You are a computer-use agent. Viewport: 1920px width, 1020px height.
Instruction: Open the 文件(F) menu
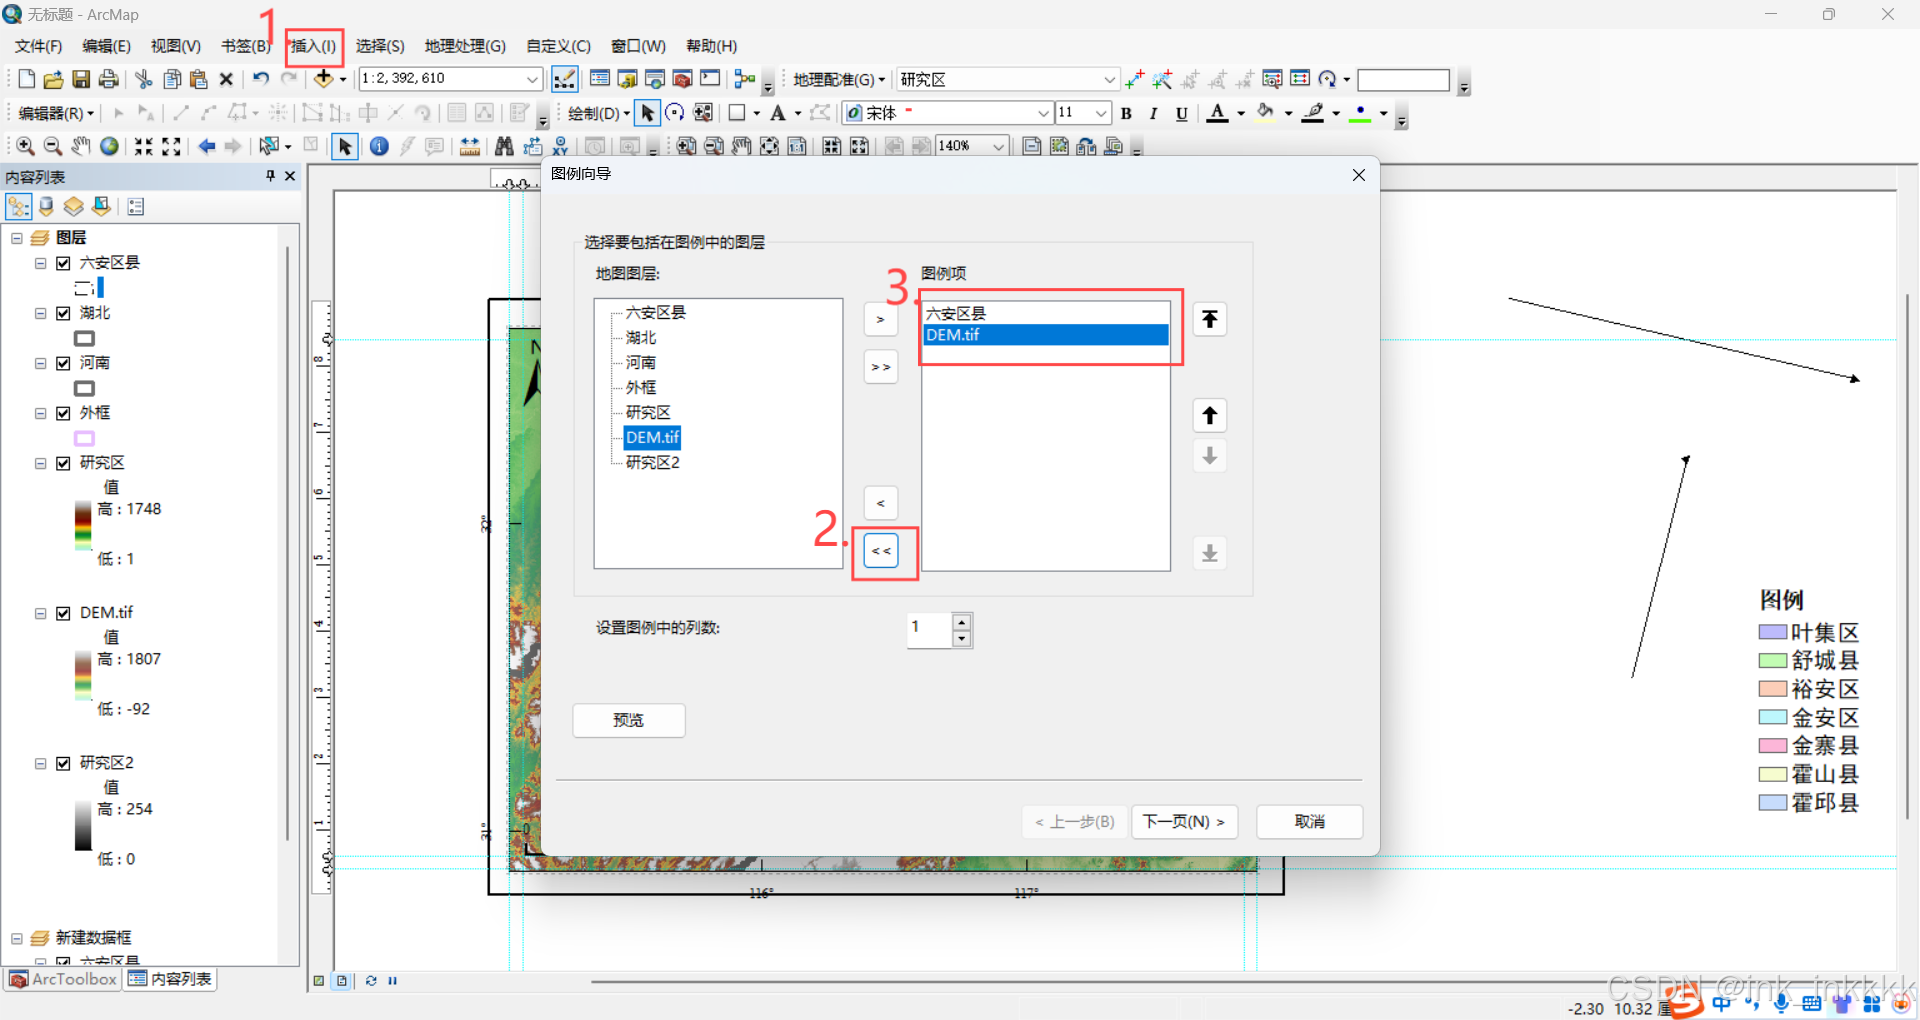pyautogui.click(x=38, y=46)
